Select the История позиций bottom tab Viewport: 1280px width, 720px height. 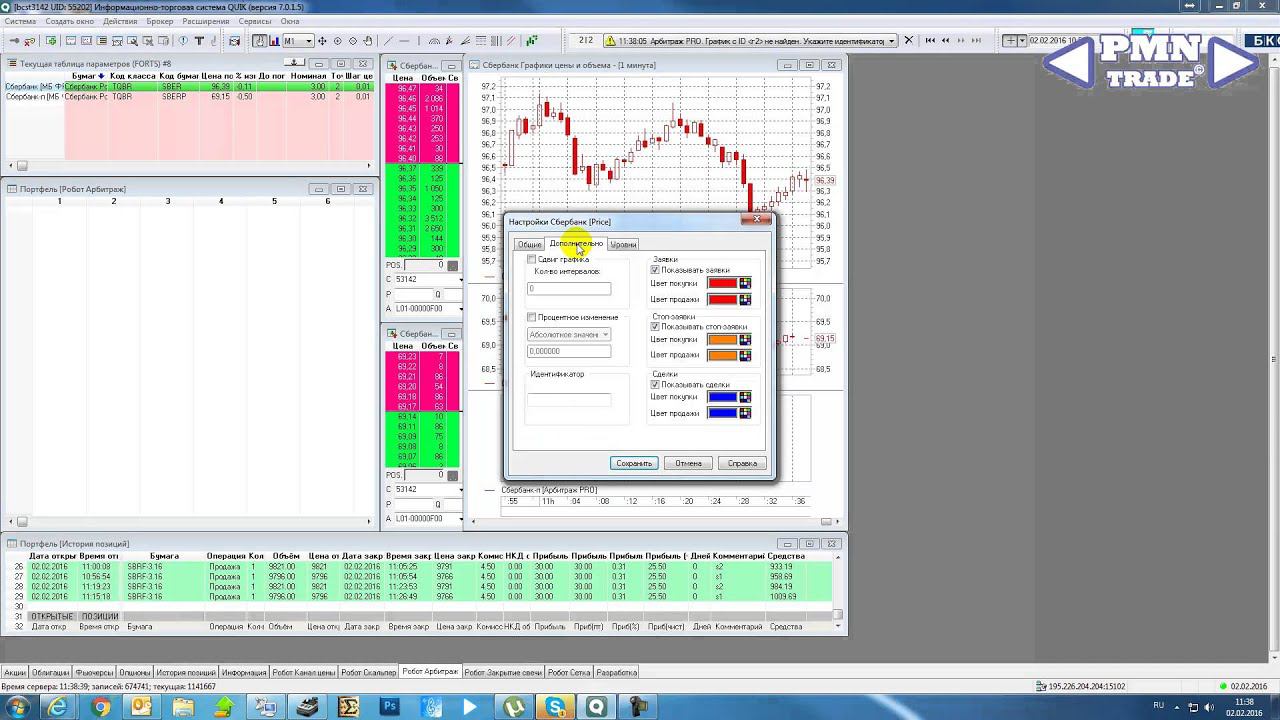pos(185,673)
